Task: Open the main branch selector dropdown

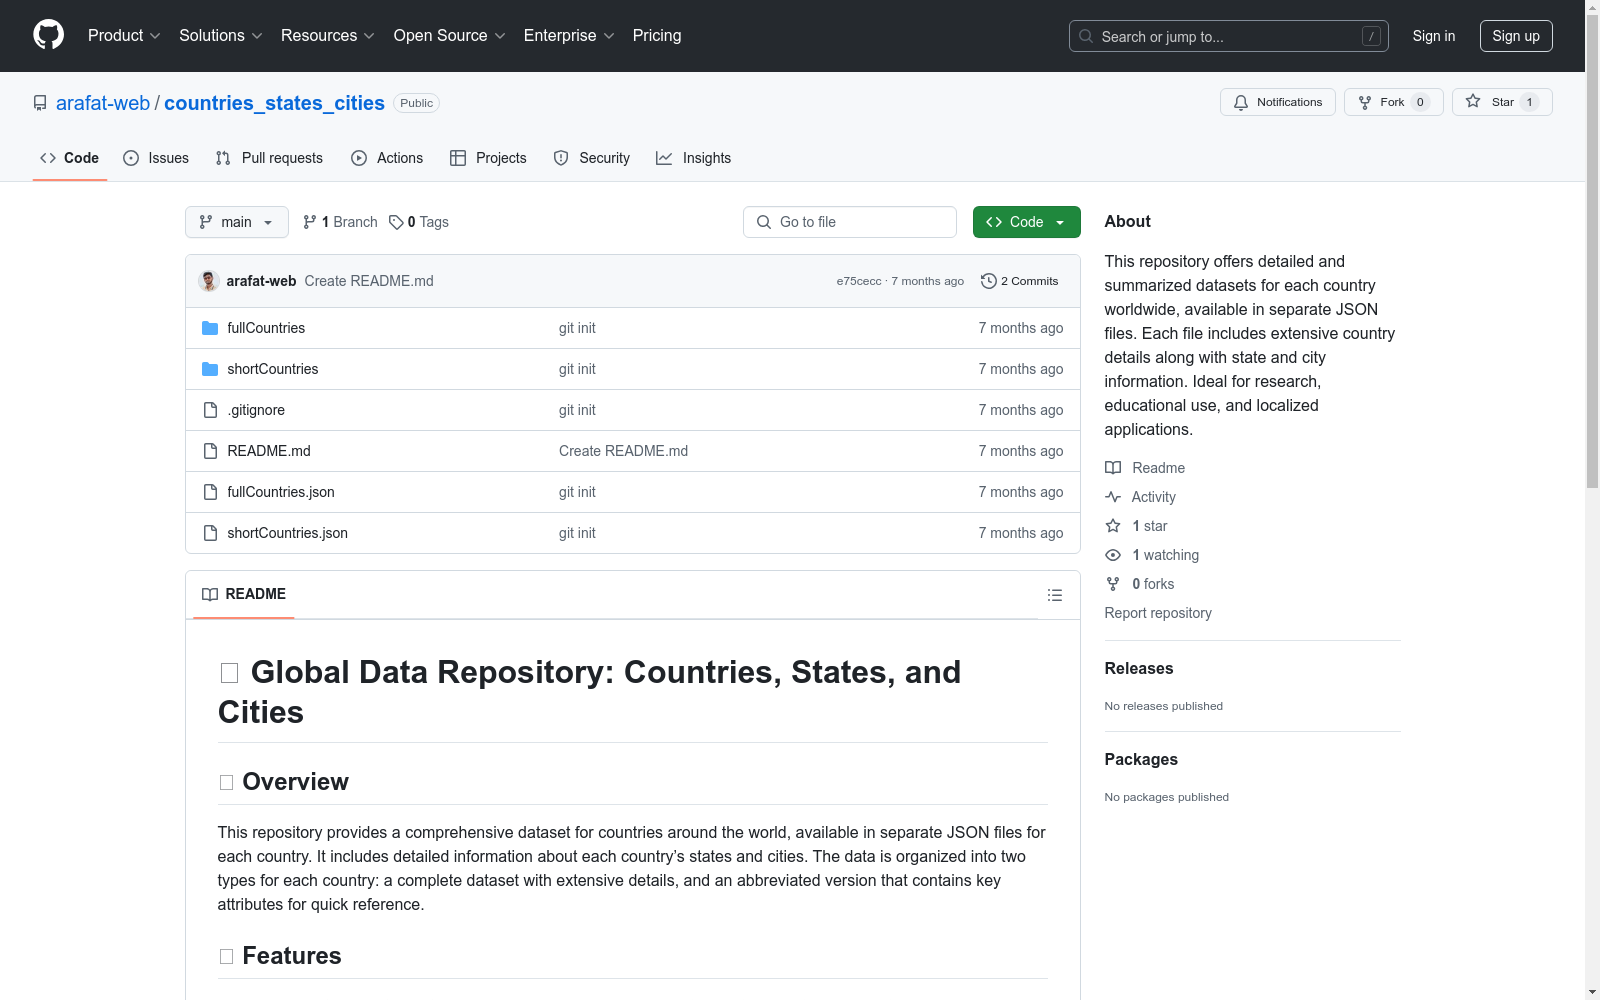Action: (x=237, y=222)
